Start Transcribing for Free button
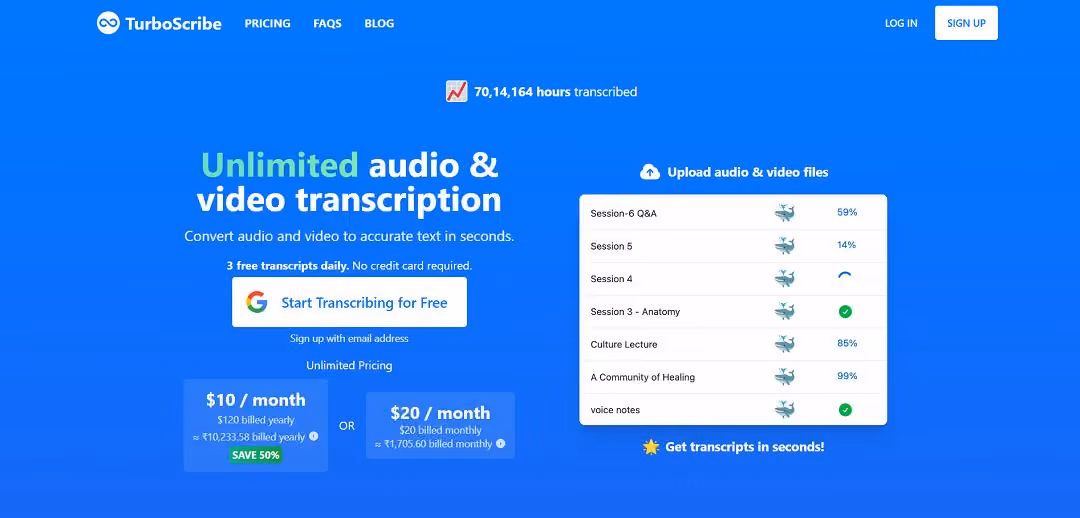Image resolution: width=1080 pixels, height=518 pixels. coord(349,302)
